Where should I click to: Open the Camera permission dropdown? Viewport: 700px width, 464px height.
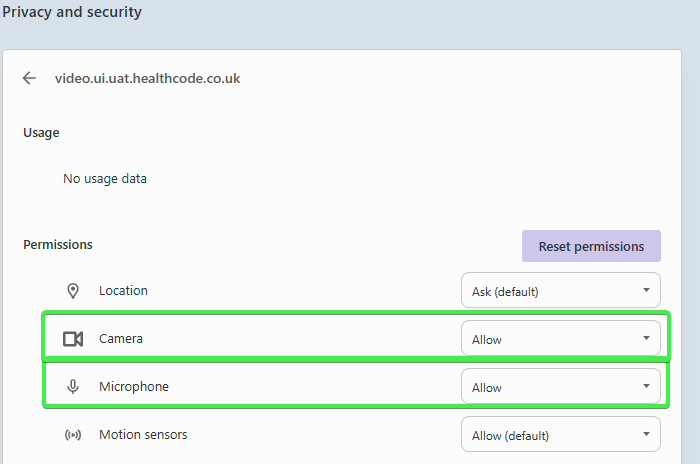(x=560, y=339)
